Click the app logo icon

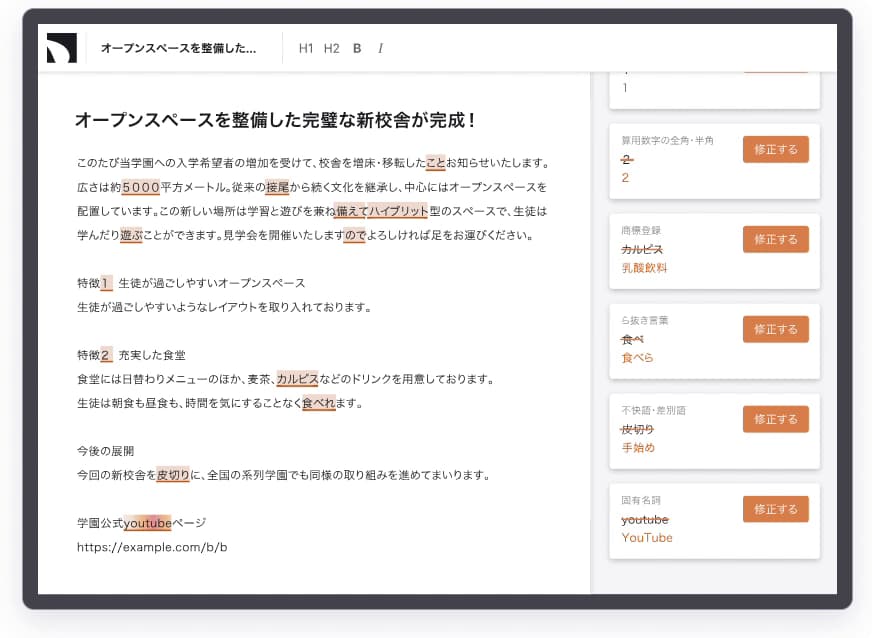pyautogui.click(x=61, y=48)
